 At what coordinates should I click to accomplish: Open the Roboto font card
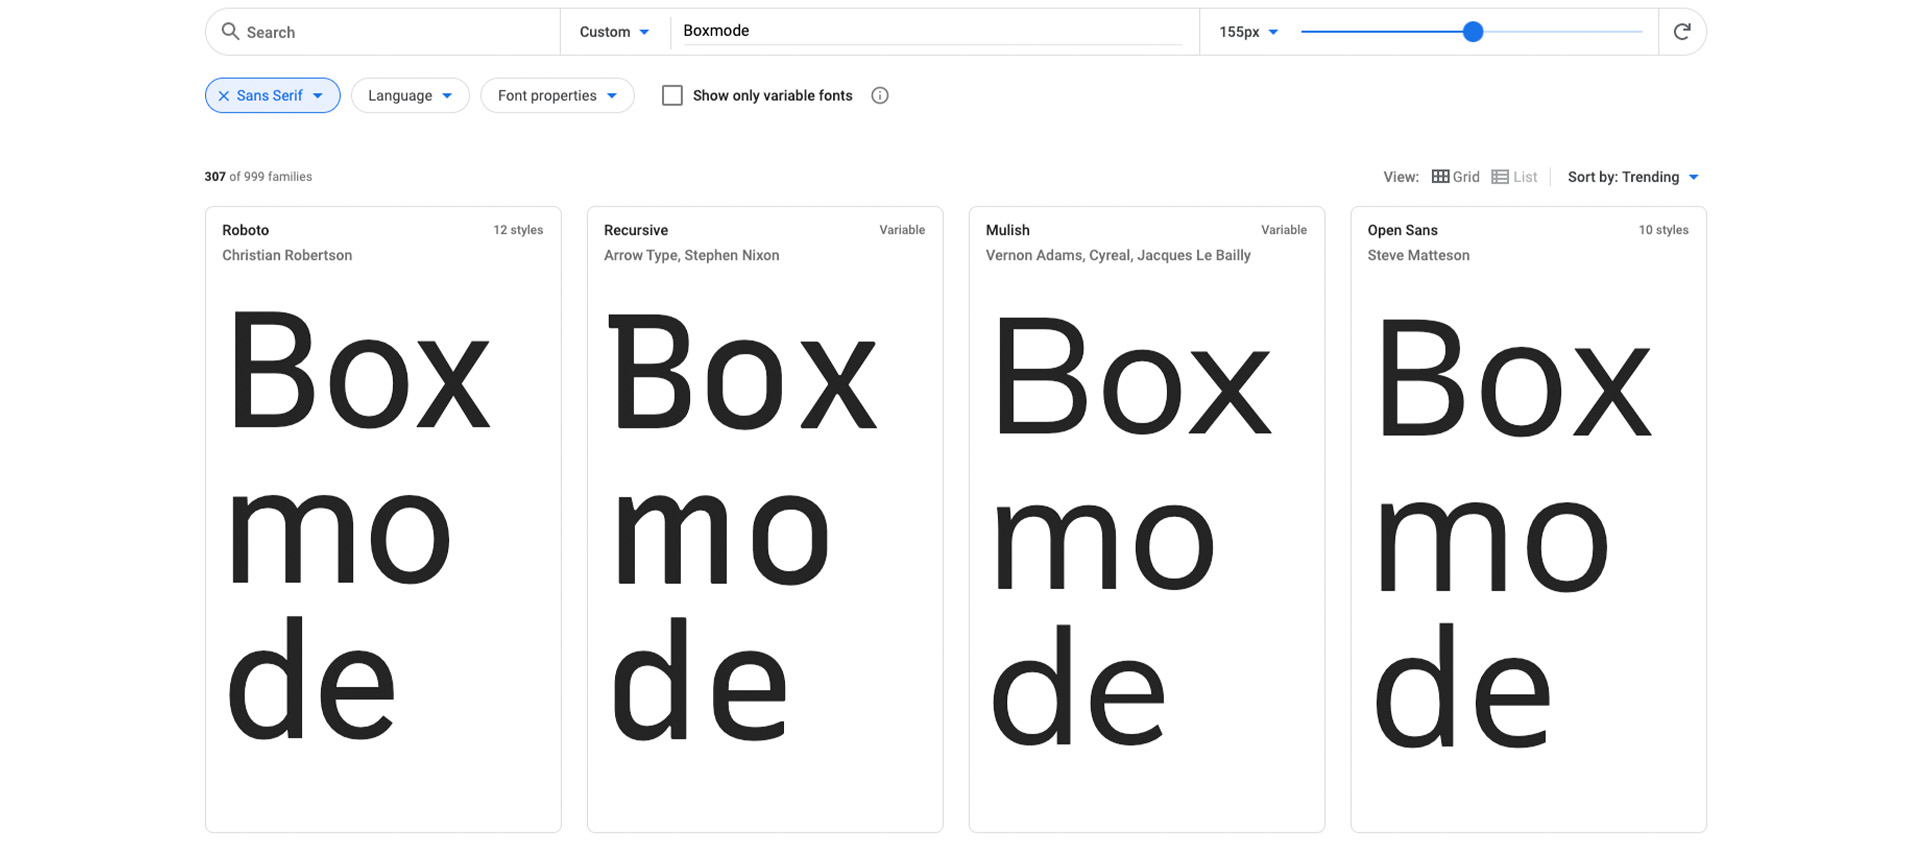[383, 520]
